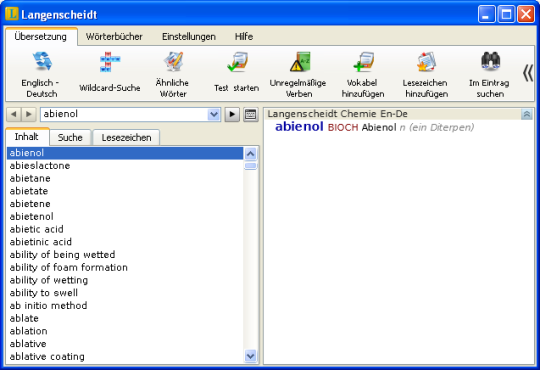Open the Wörterbücher tab
The height and width of the screenshot is (370, 540).
[x=114, y=37]
